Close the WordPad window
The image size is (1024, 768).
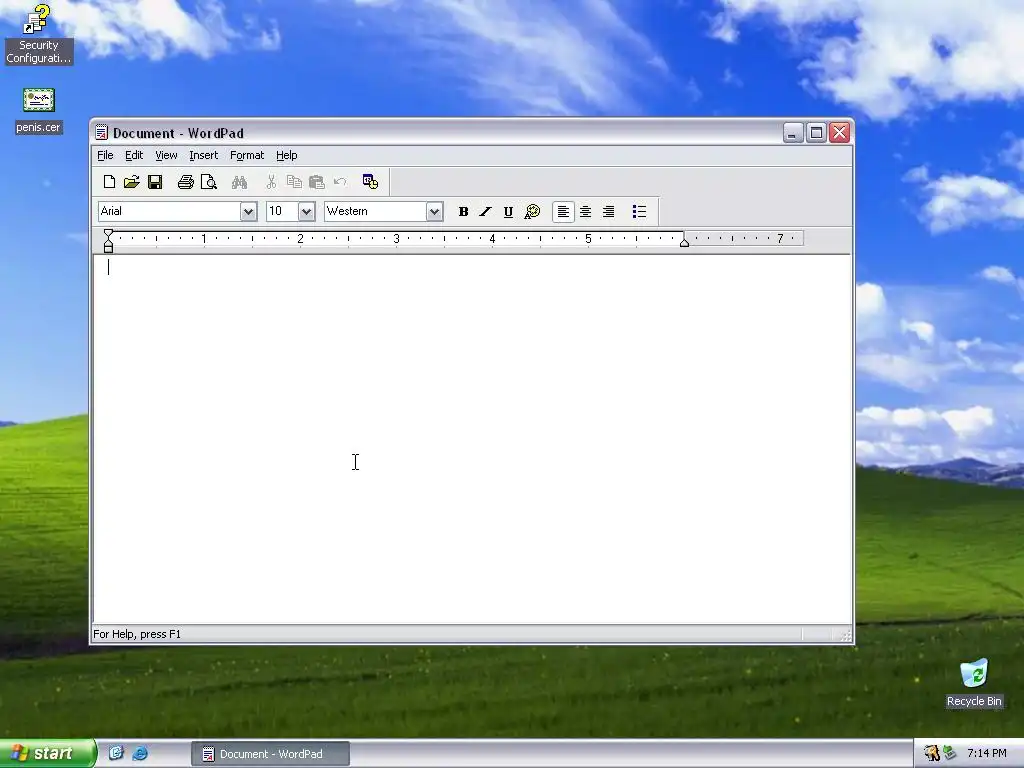click(x=840, y=133)
